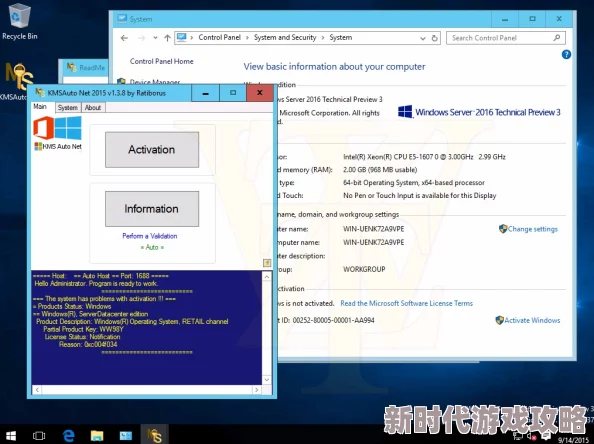Screen dimensions: 594x444
Task: Click the System window title bar icon
Action: pyautogui.click(x=122, y=19)
